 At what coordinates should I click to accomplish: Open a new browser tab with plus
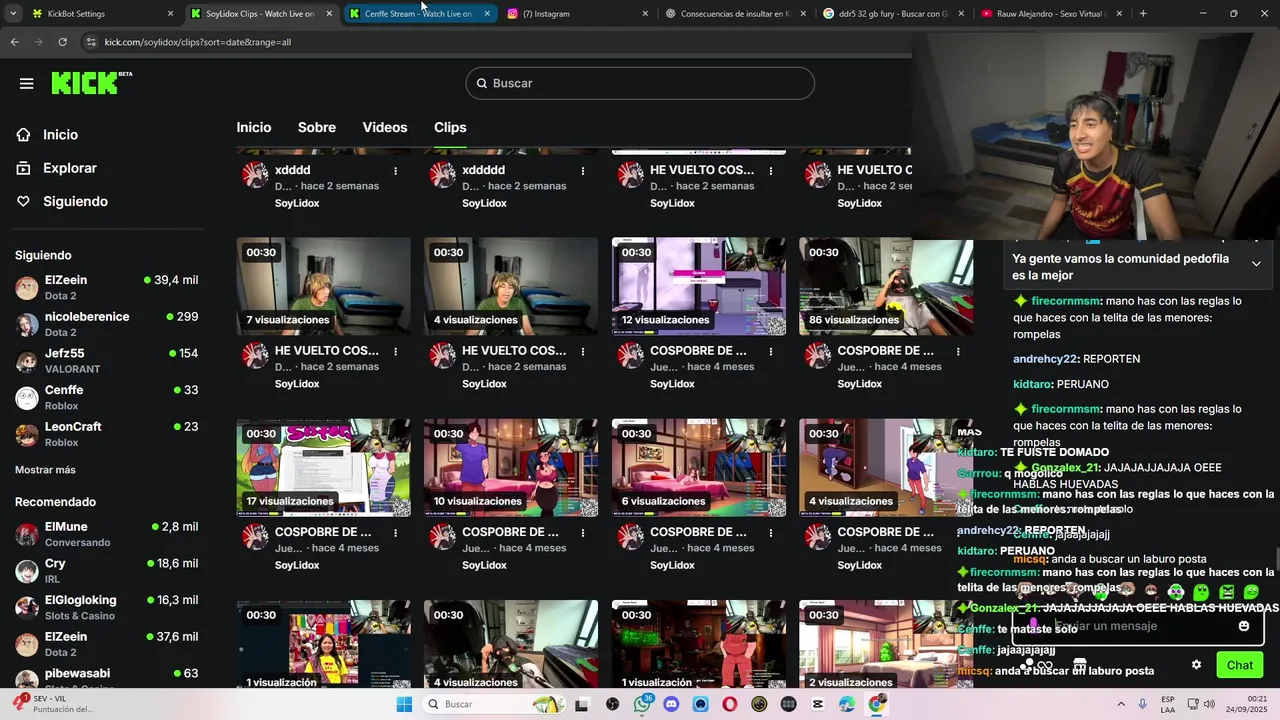(1143, 14)
